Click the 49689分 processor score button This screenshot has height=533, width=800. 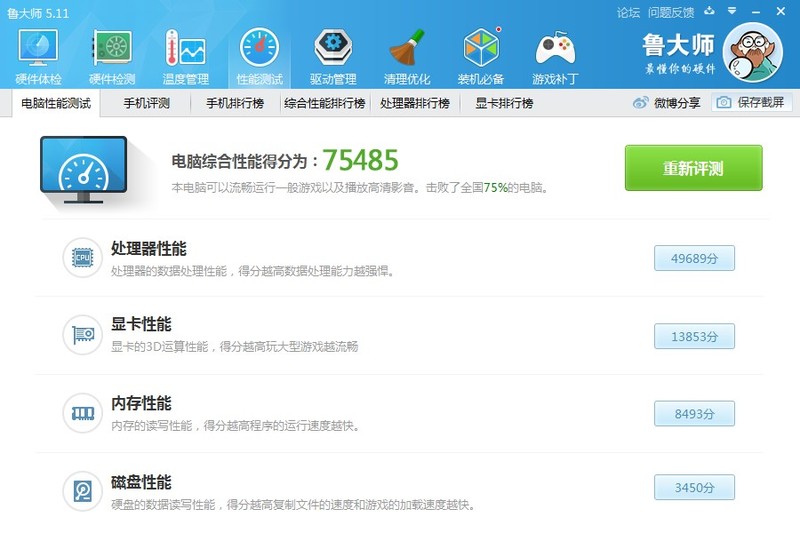click(x=694, y=258)
